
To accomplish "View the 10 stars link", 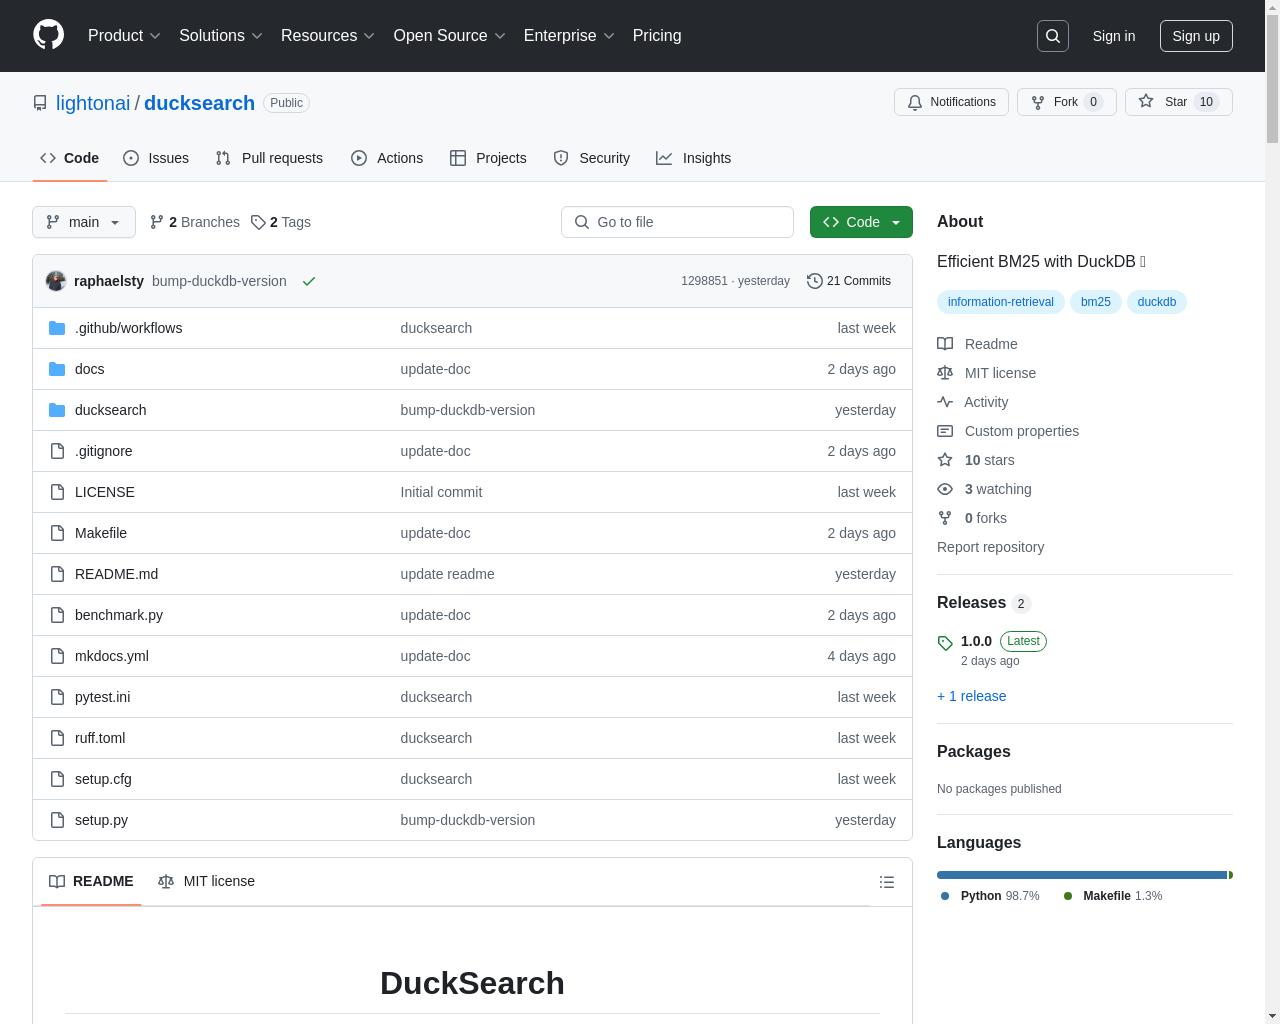I will pyautogui.click(x=976, y=460).
